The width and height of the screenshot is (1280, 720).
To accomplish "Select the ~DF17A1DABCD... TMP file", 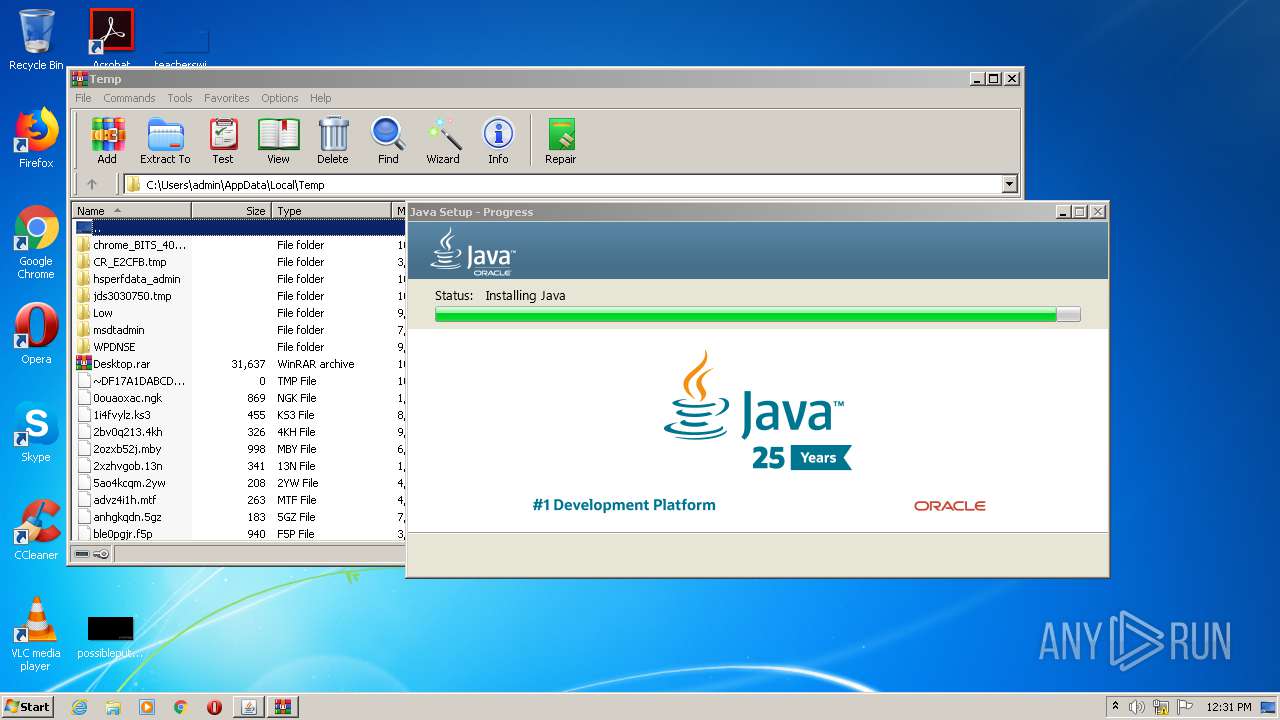I will tap(238, 381).
